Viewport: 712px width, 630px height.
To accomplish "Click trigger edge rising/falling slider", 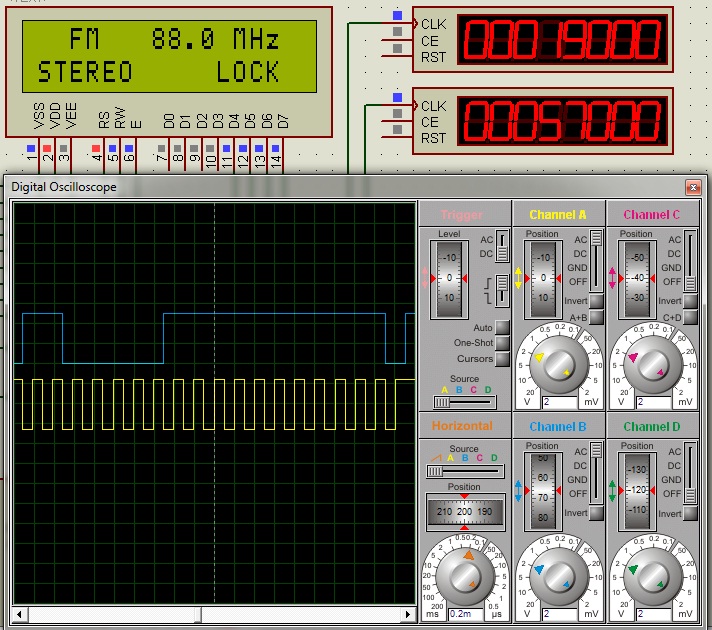I will coord(502,291).
